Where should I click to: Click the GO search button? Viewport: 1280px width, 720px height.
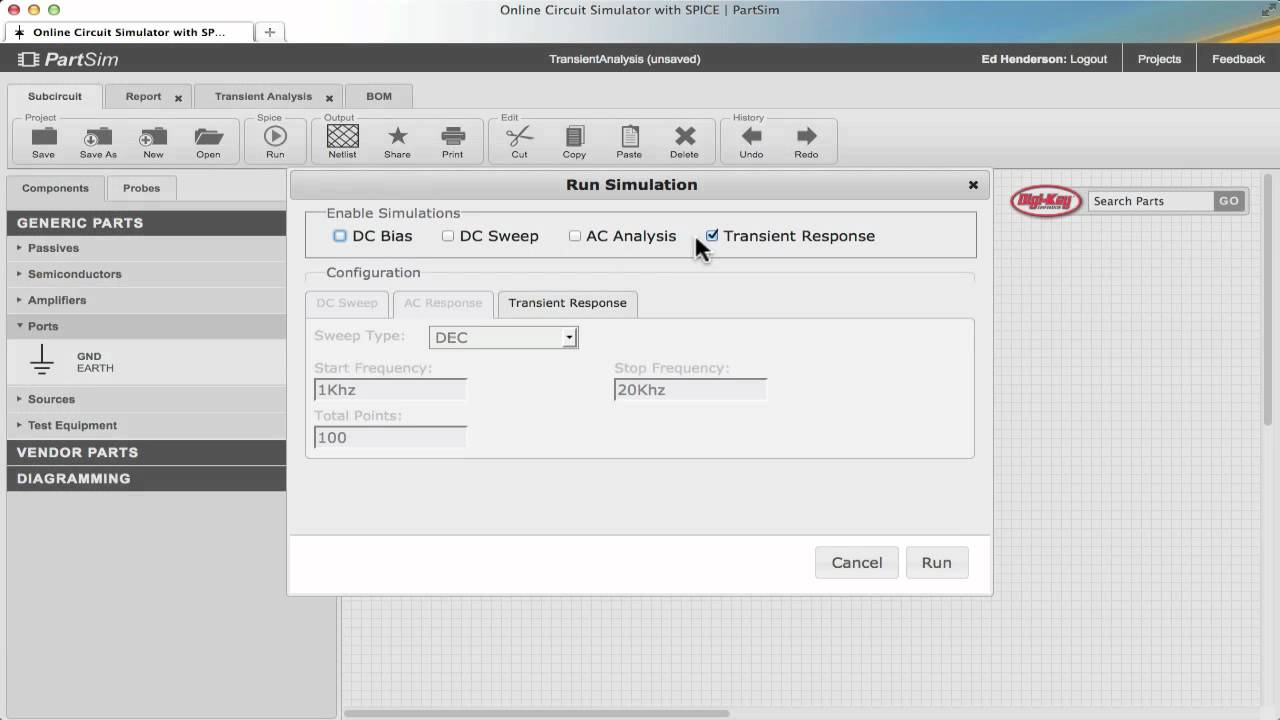pyautogui.click(x=1229, y=201)
